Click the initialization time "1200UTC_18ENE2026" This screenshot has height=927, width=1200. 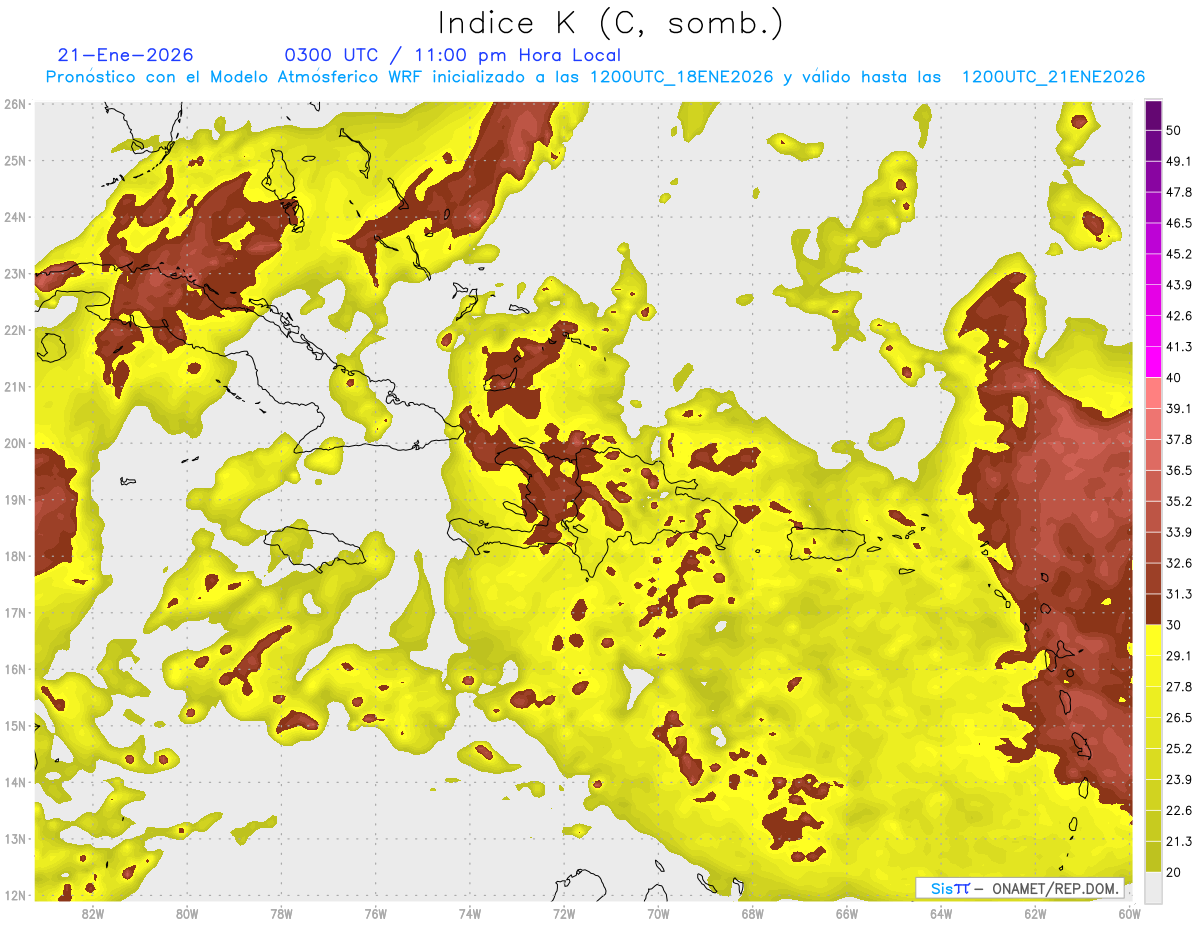click(x=681, y=77)
